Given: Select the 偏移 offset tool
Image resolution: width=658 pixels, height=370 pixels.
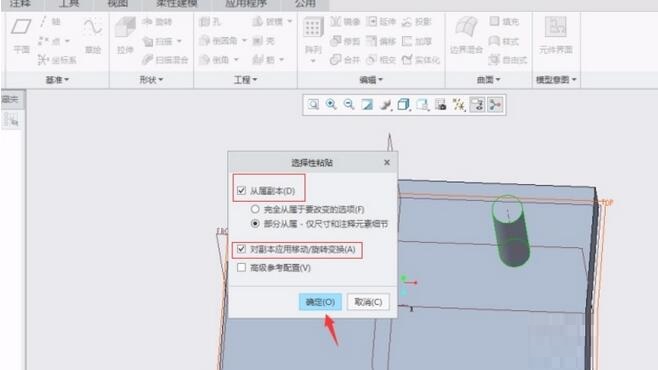Looking at the screenshot, I should coord(381,41).
